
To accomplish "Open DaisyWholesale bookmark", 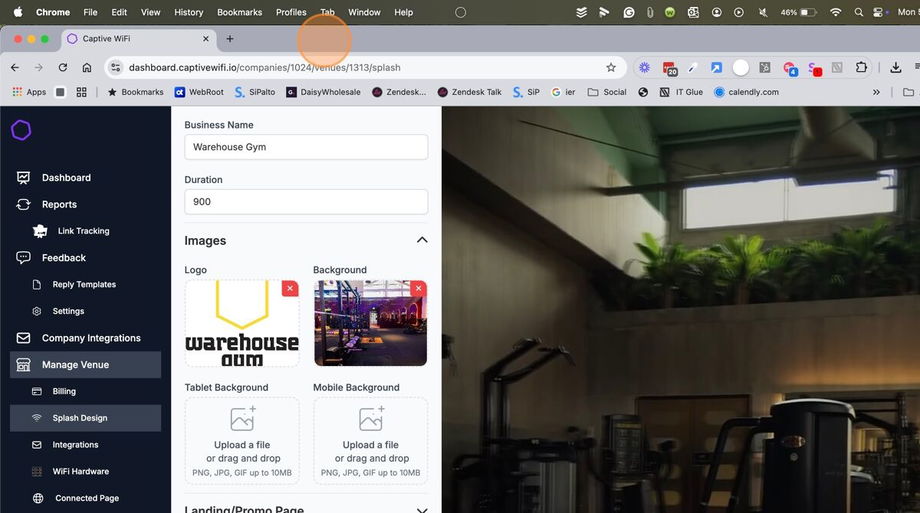I will pyautogui.click(x=323, y=92).
